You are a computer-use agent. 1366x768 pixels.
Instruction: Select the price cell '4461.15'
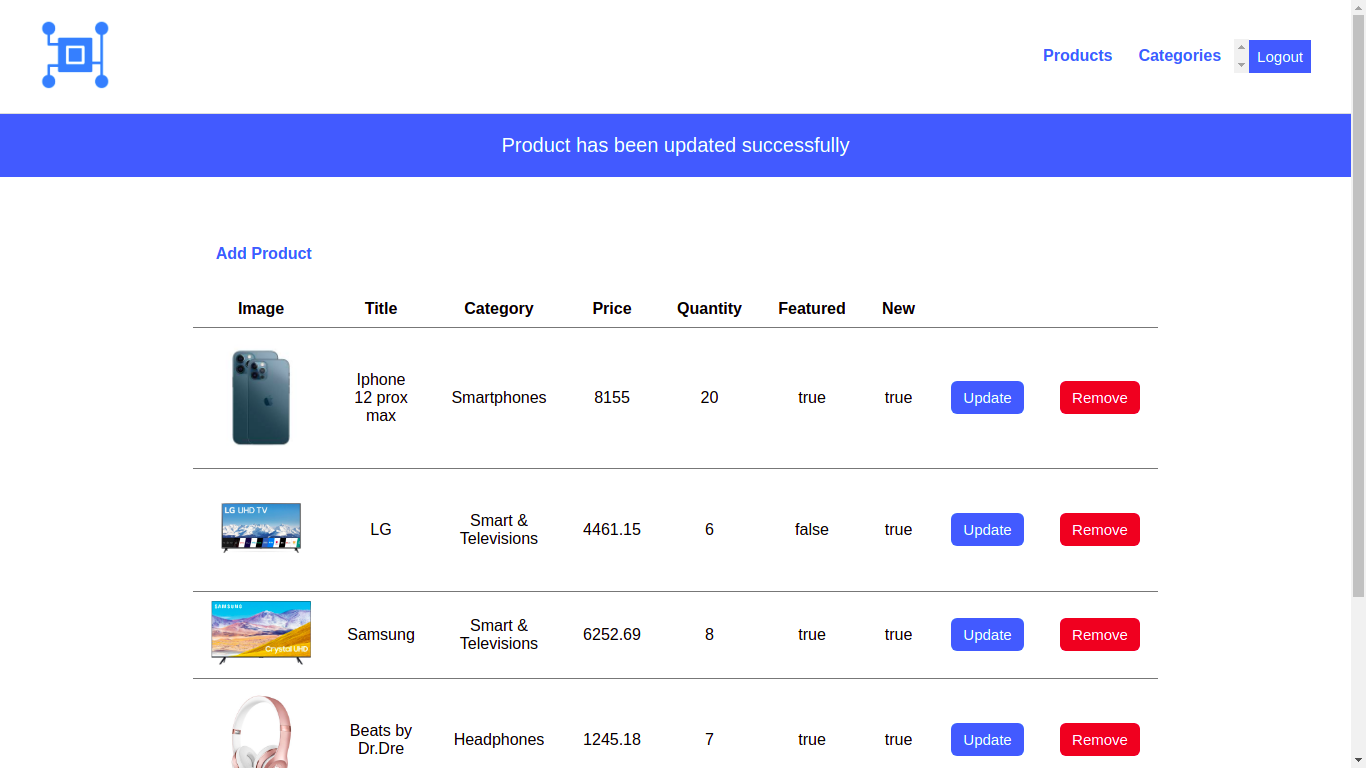coord(612,530)
